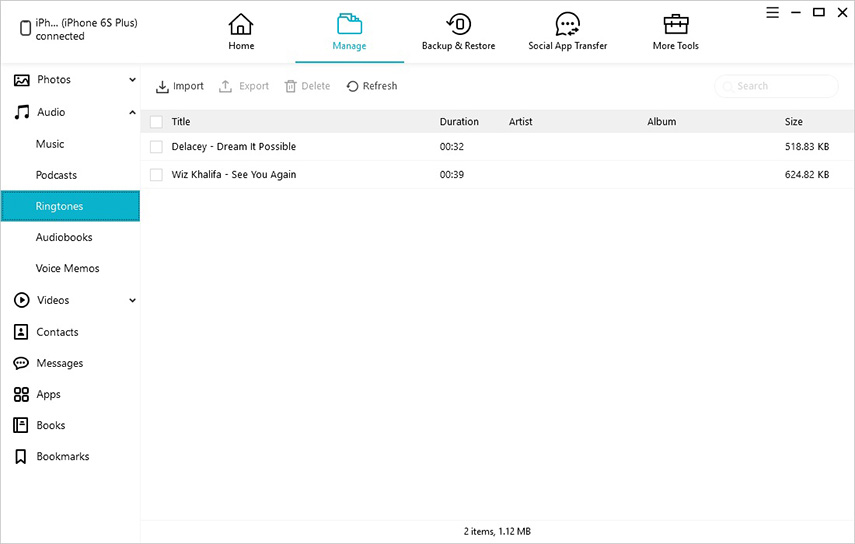Click the '2 items, 1.12 MB' status text
The height and width of the screenshot is (544, 855).
(x=497, y=531)
